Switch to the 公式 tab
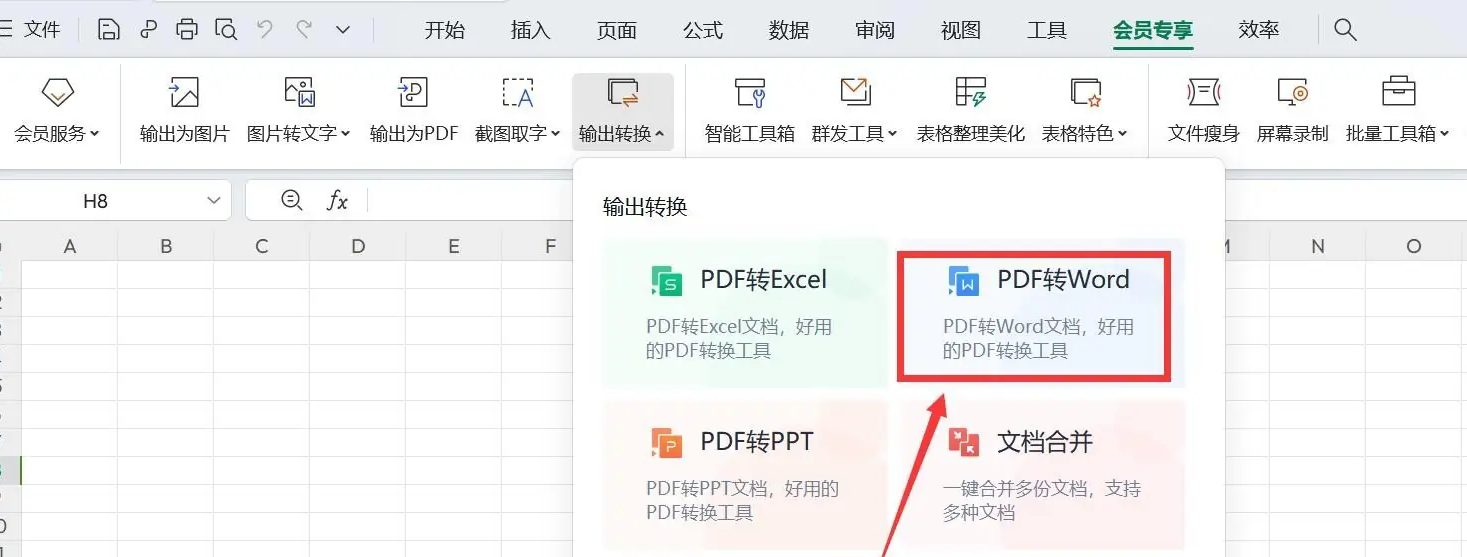Image resolution: width=1467 pixels, height=557 pixels. pyautogui.click(x=703, y=30)
